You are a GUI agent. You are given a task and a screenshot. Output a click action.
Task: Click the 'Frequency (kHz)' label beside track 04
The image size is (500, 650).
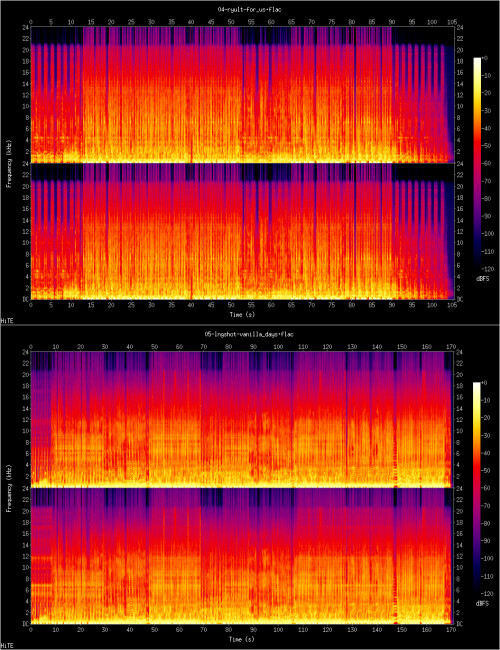[8, 163]
